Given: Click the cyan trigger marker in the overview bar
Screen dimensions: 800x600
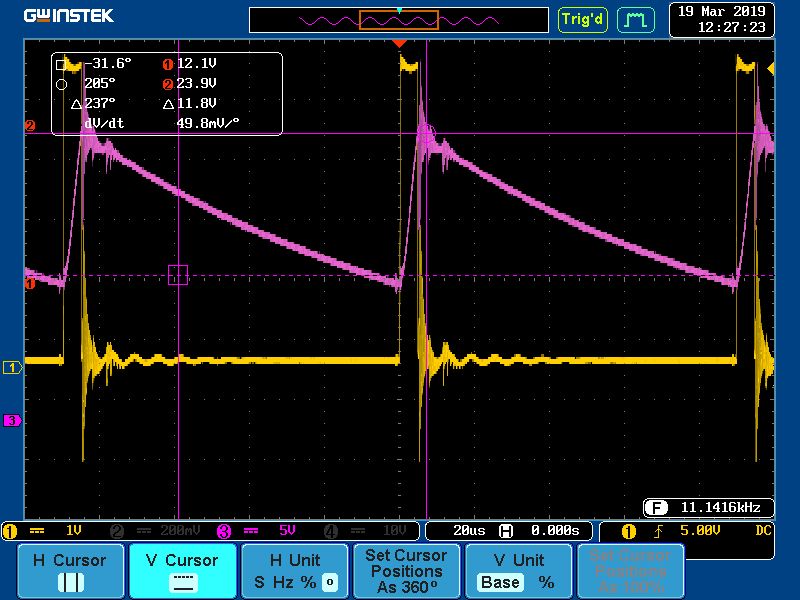Looking at the screenshot, I should tap(399, 10).
